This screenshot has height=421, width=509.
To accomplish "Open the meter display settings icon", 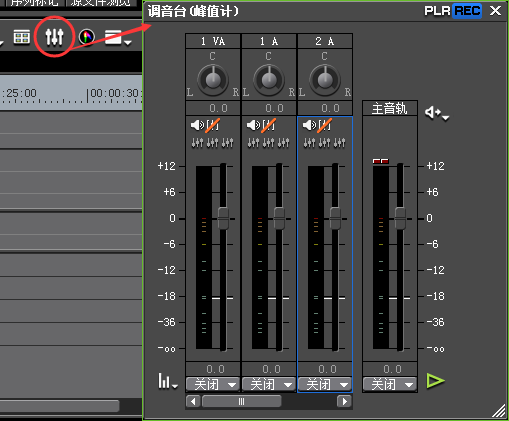I will (167, 381).
